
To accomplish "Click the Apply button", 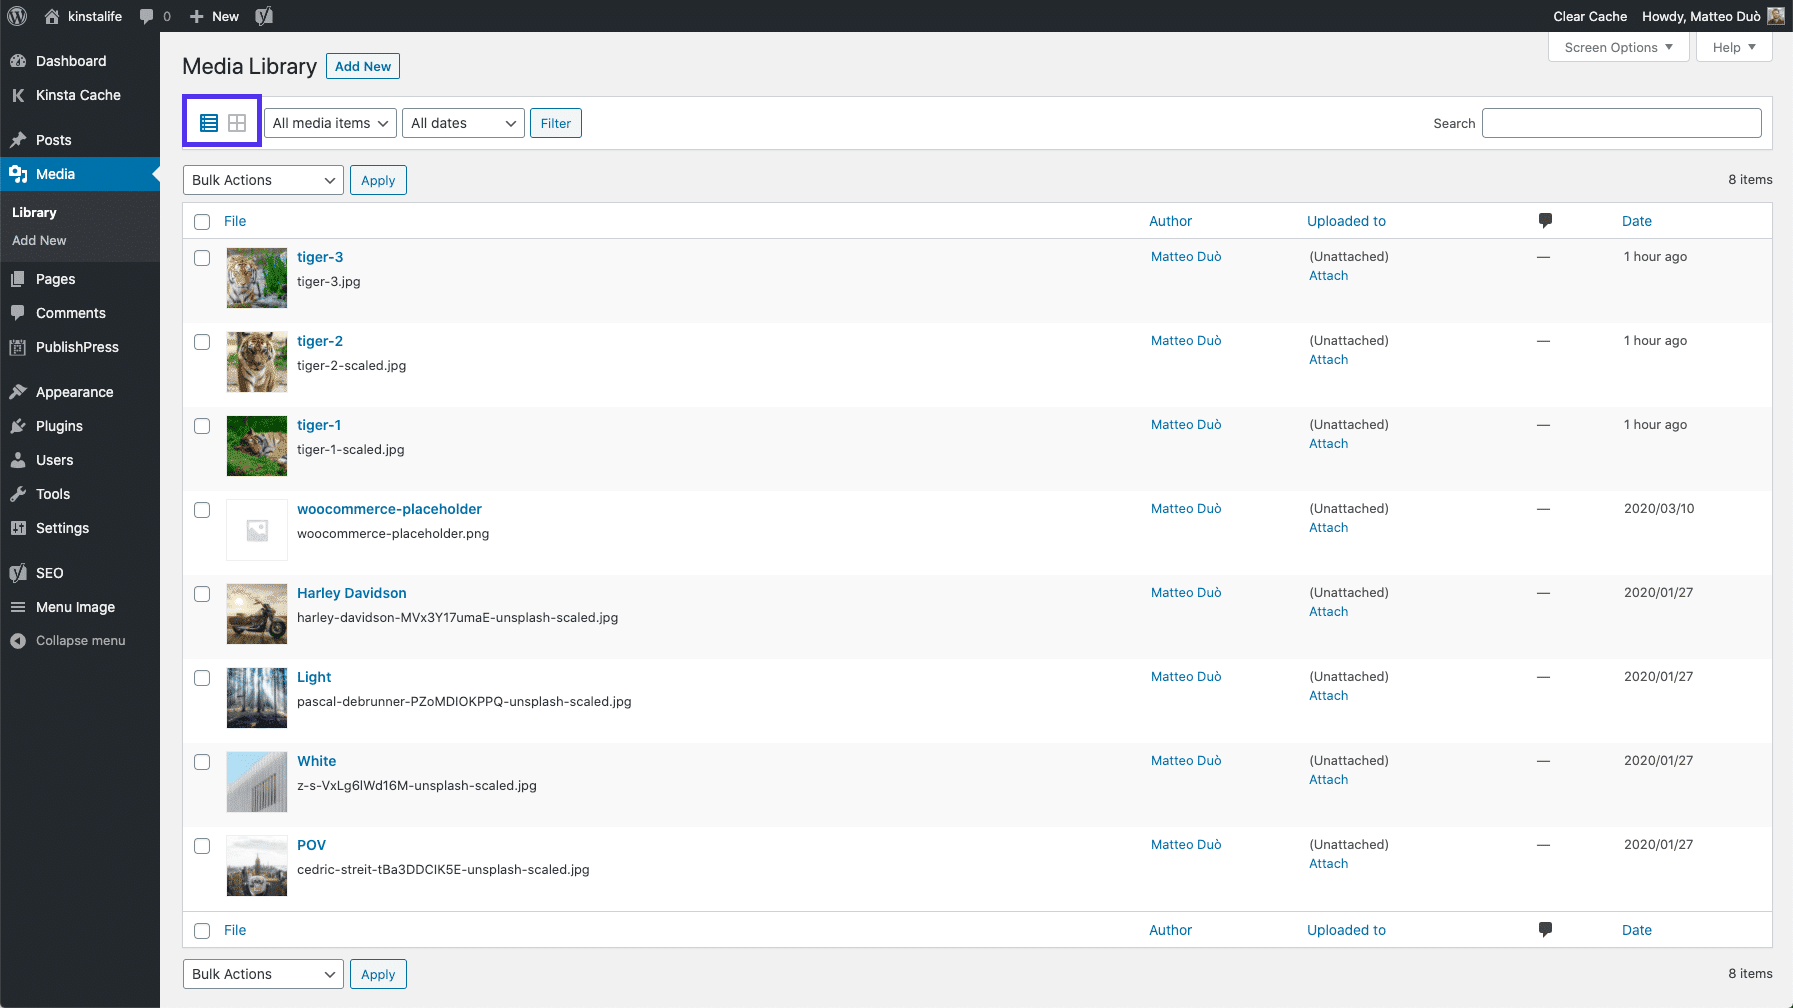I will (x=378, y=180).
